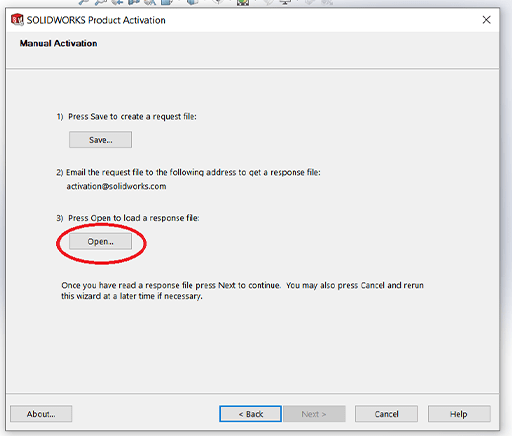Close the Product Activation dialog

click(x=486, y=20)
